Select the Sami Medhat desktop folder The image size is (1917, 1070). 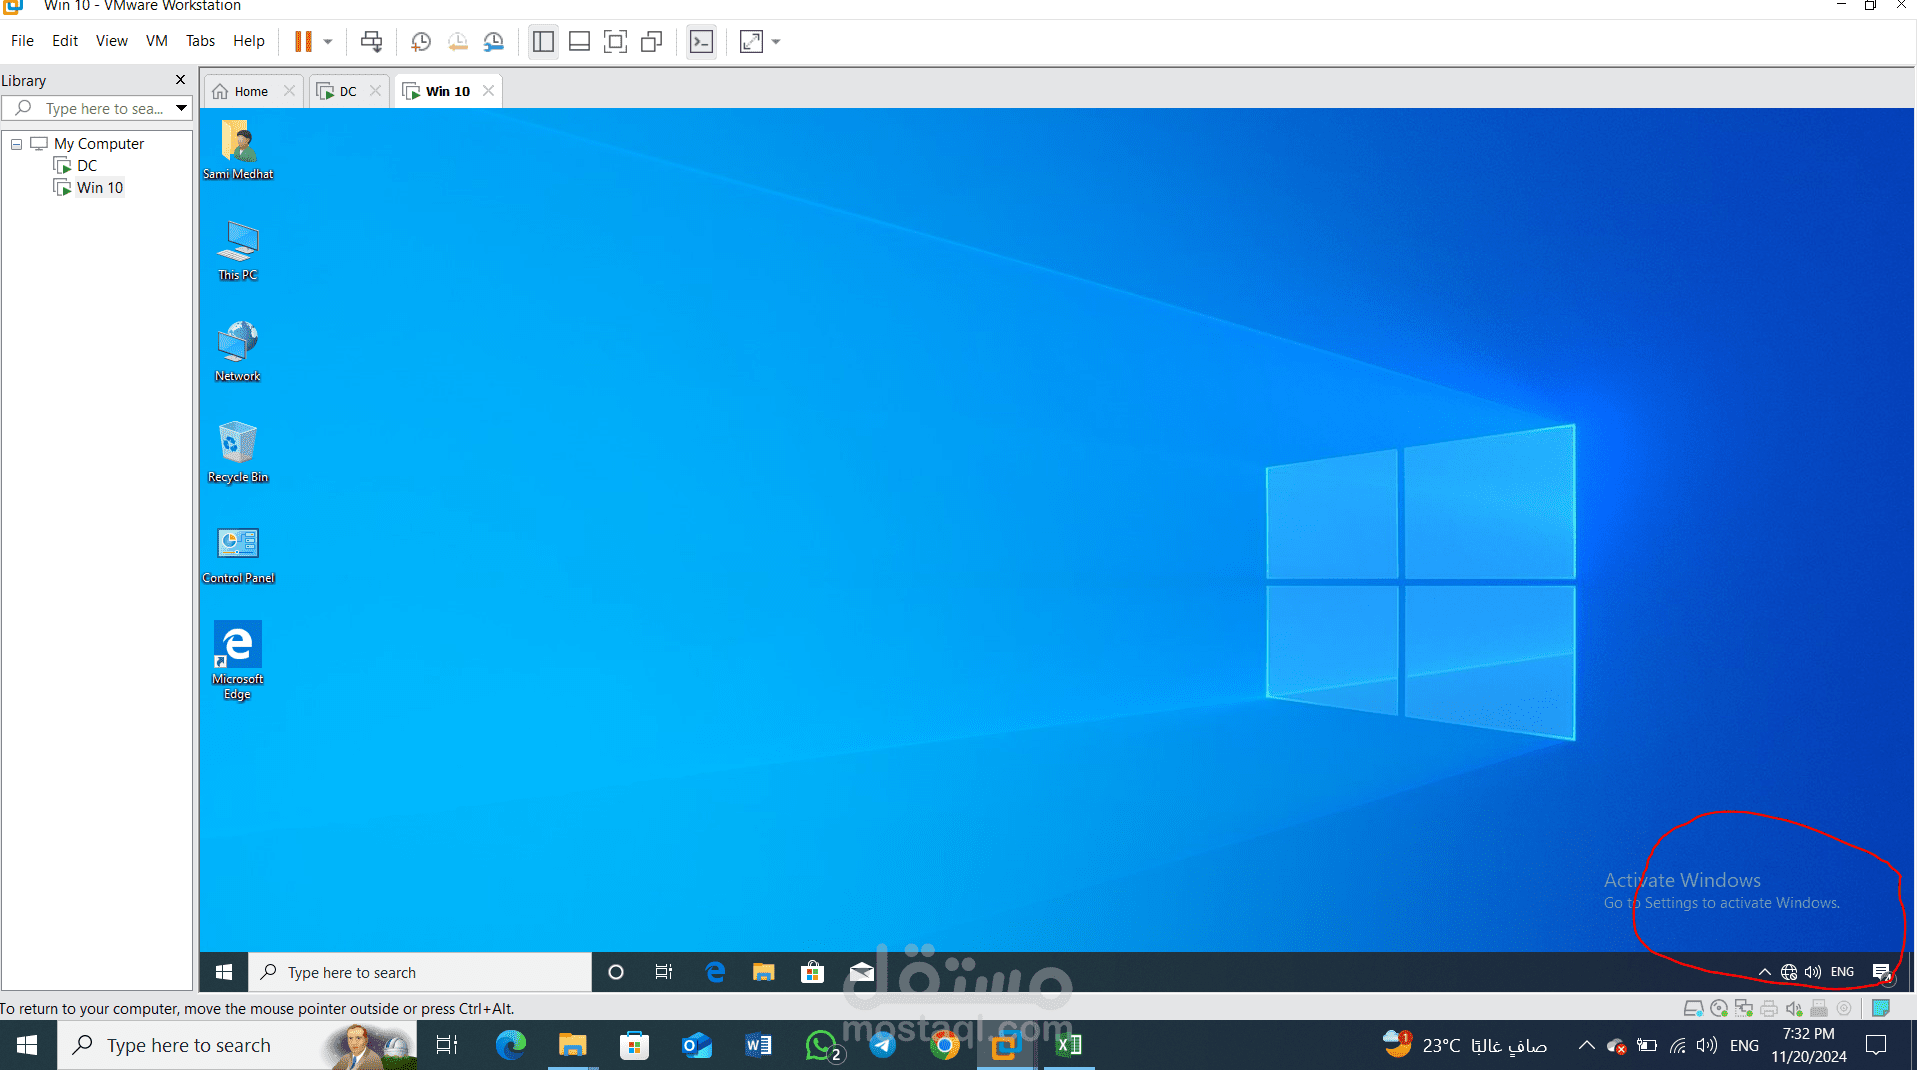(x=238, y=150)
